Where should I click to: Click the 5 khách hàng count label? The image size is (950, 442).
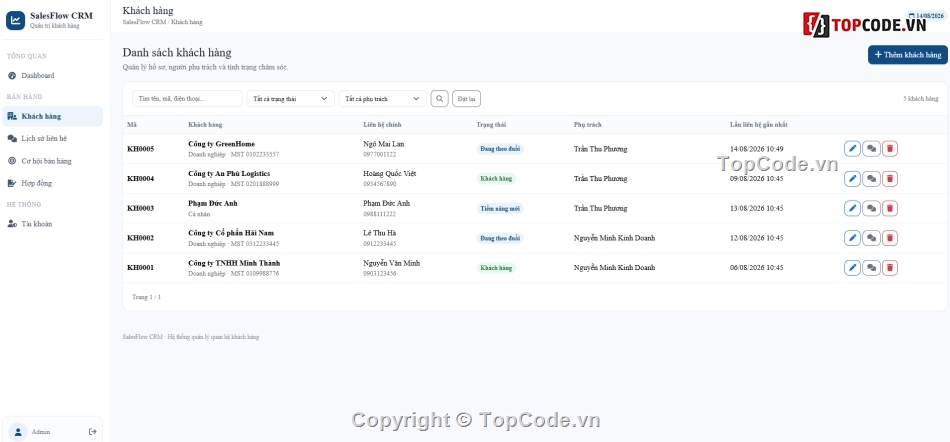pos(920,99)
